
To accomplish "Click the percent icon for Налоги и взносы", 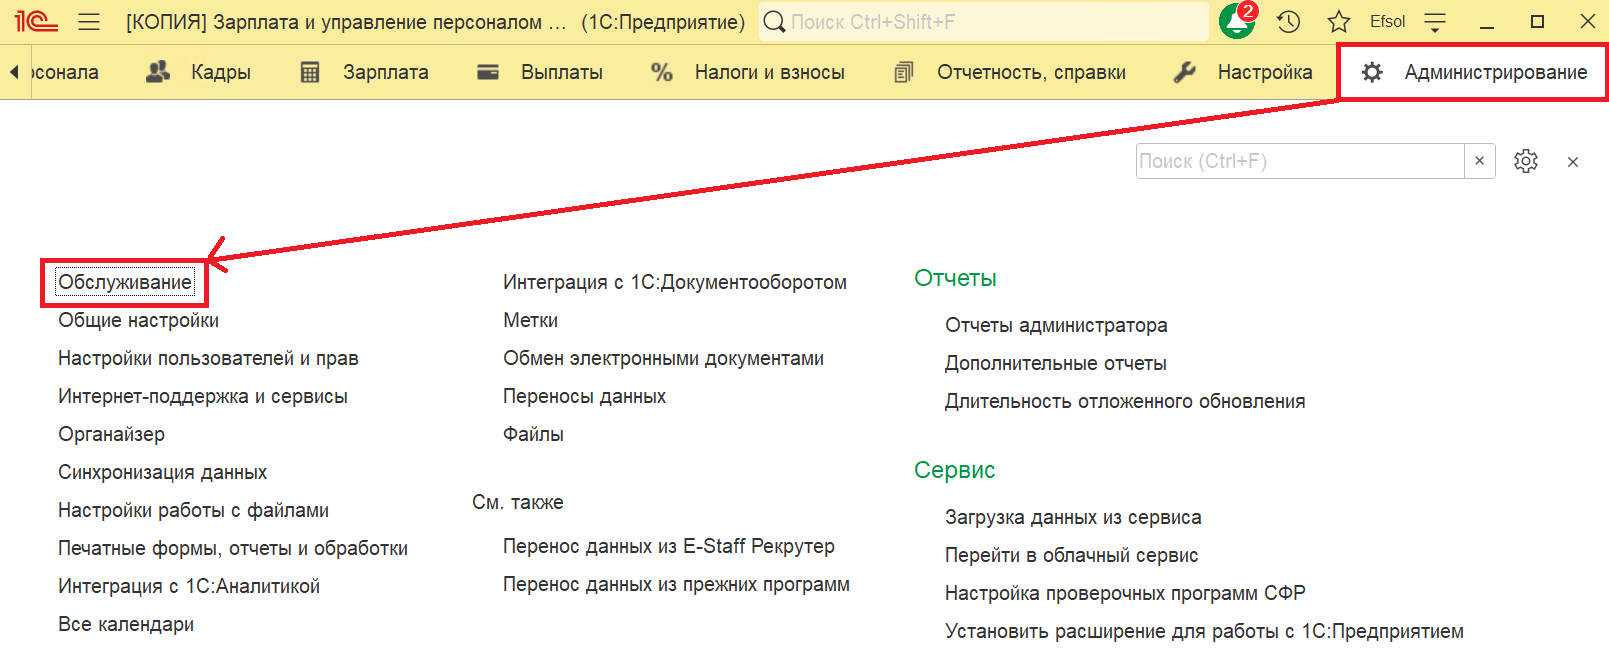I will [661, 72].
